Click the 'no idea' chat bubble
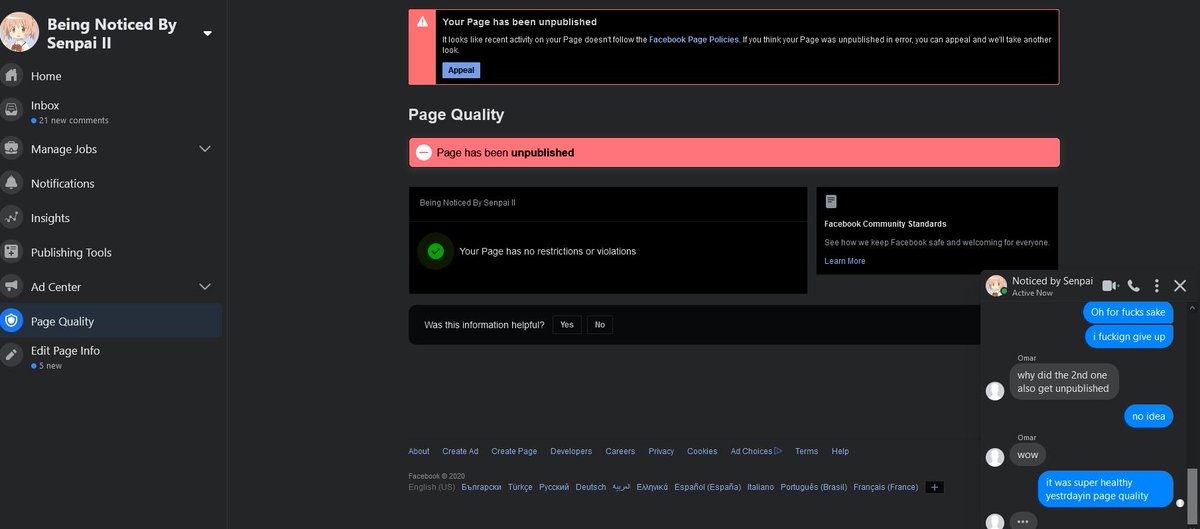The image size is (1200, 529). pos(1148,416)
